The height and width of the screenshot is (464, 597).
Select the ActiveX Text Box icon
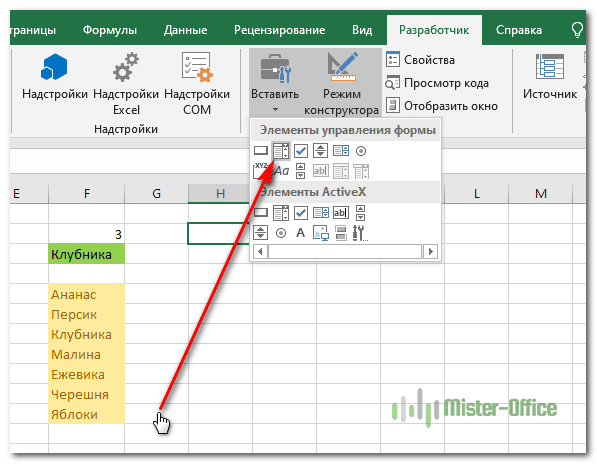[341, 213]
